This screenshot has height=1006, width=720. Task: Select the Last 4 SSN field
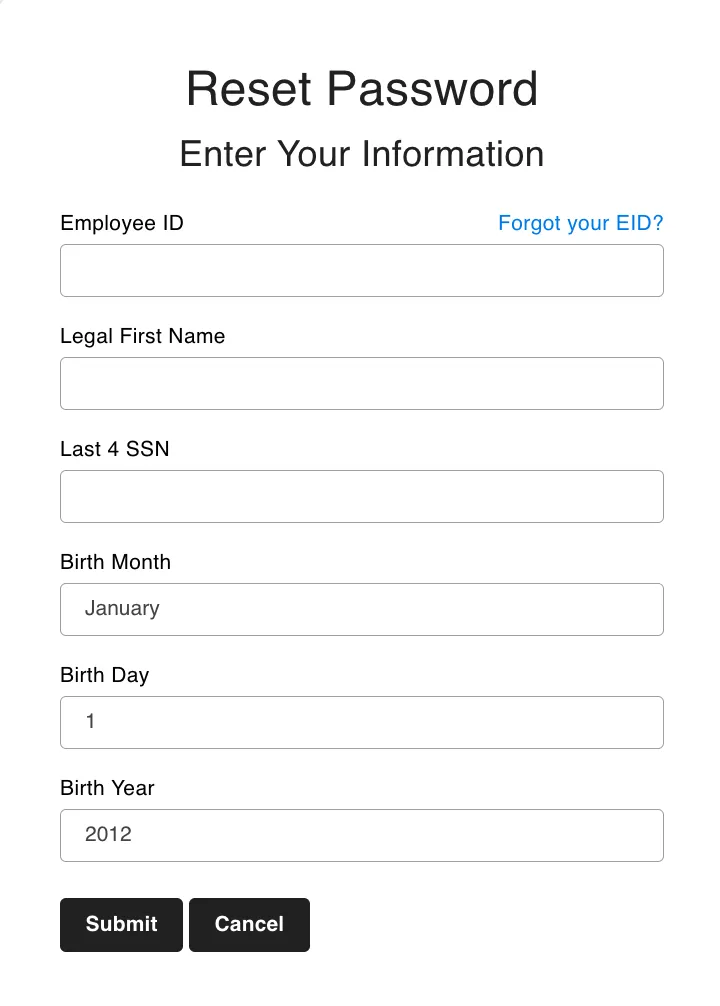pos(362,496)
